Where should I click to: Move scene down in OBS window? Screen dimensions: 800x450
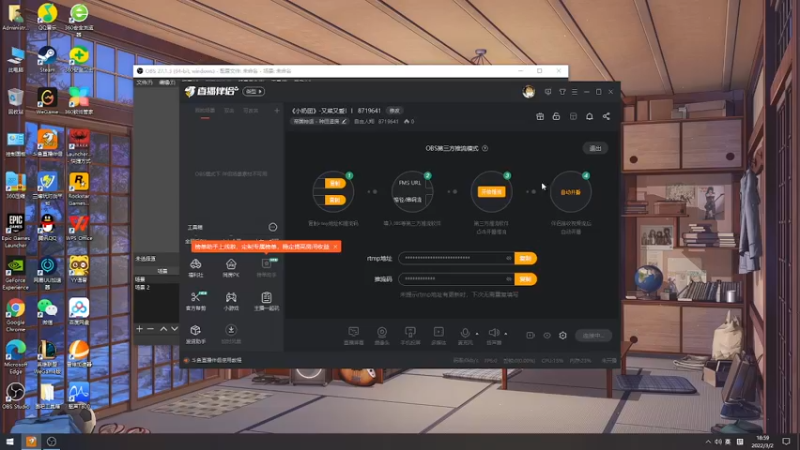pos(174,329)
